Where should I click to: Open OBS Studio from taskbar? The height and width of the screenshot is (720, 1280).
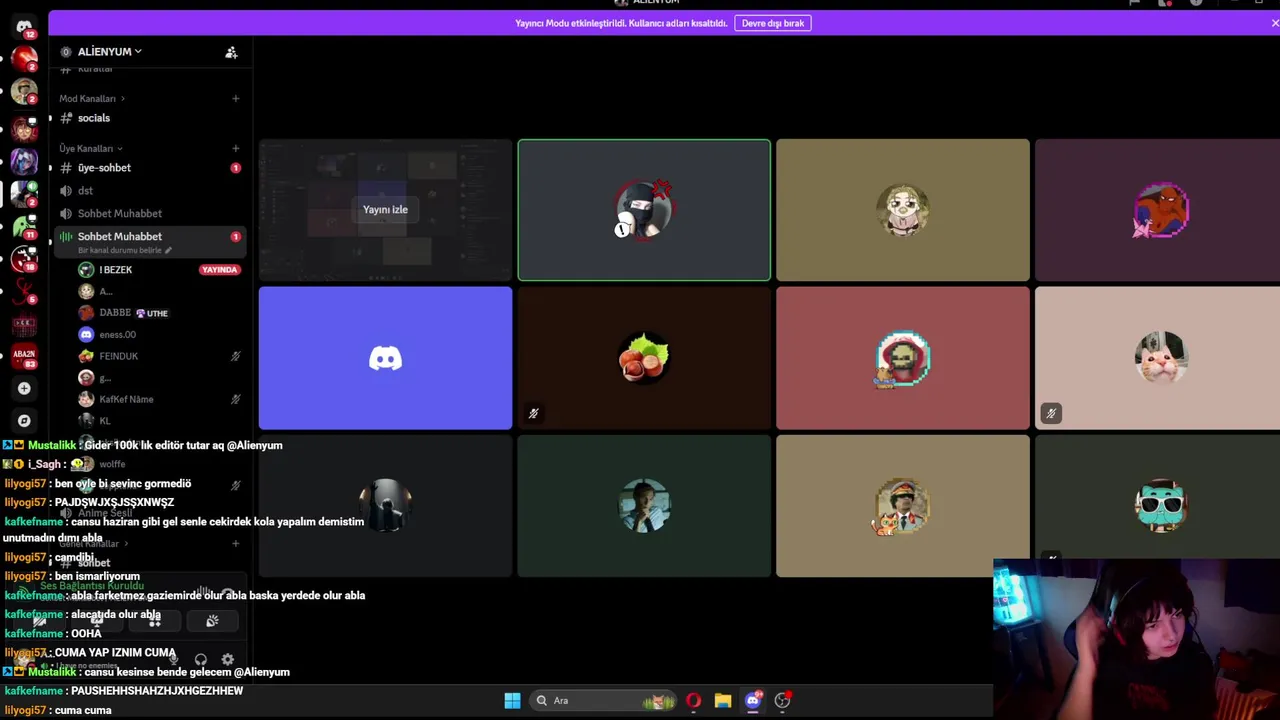tap(783, 701)
